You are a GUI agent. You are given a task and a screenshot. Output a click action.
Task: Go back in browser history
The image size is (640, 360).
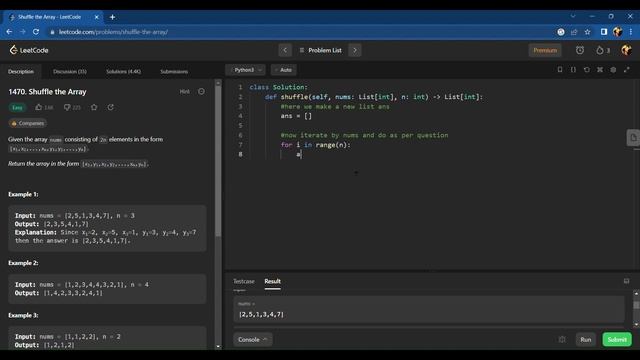pyautogui.click(x=9, y=32)
